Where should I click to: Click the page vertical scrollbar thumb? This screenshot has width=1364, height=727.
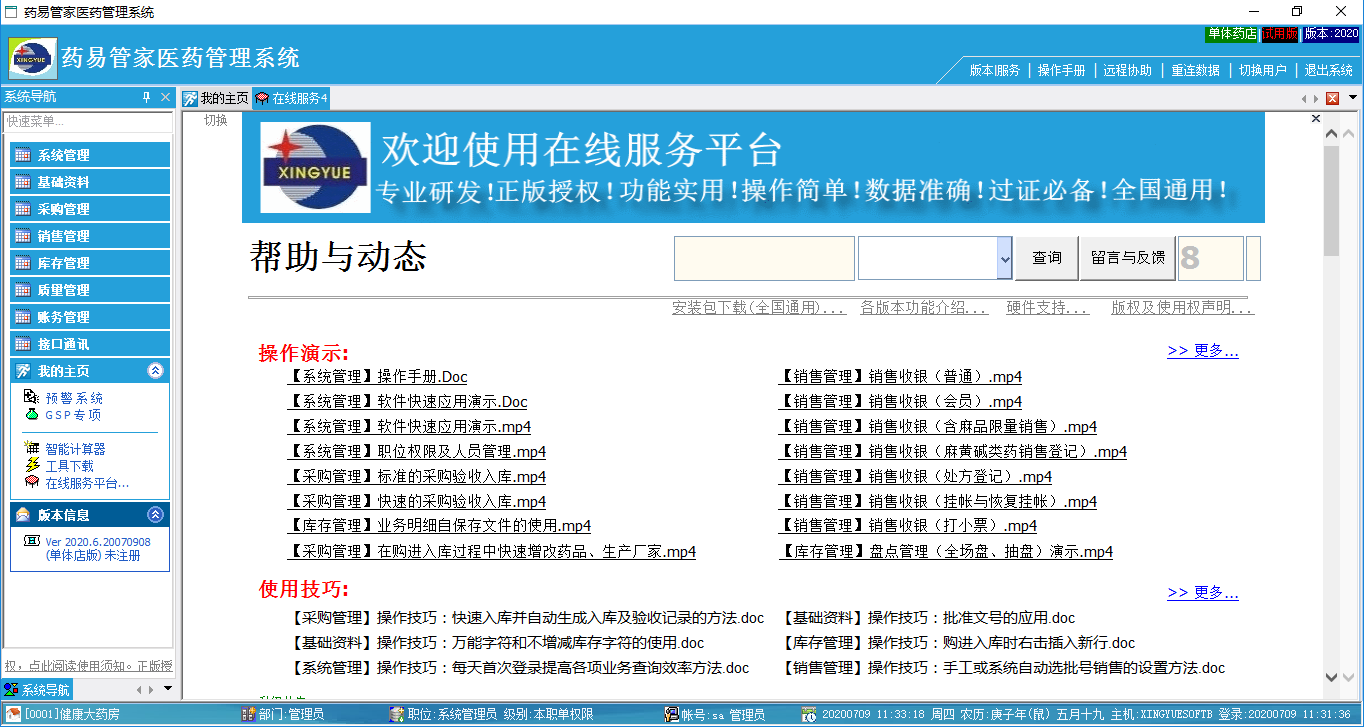(1331, 200)
